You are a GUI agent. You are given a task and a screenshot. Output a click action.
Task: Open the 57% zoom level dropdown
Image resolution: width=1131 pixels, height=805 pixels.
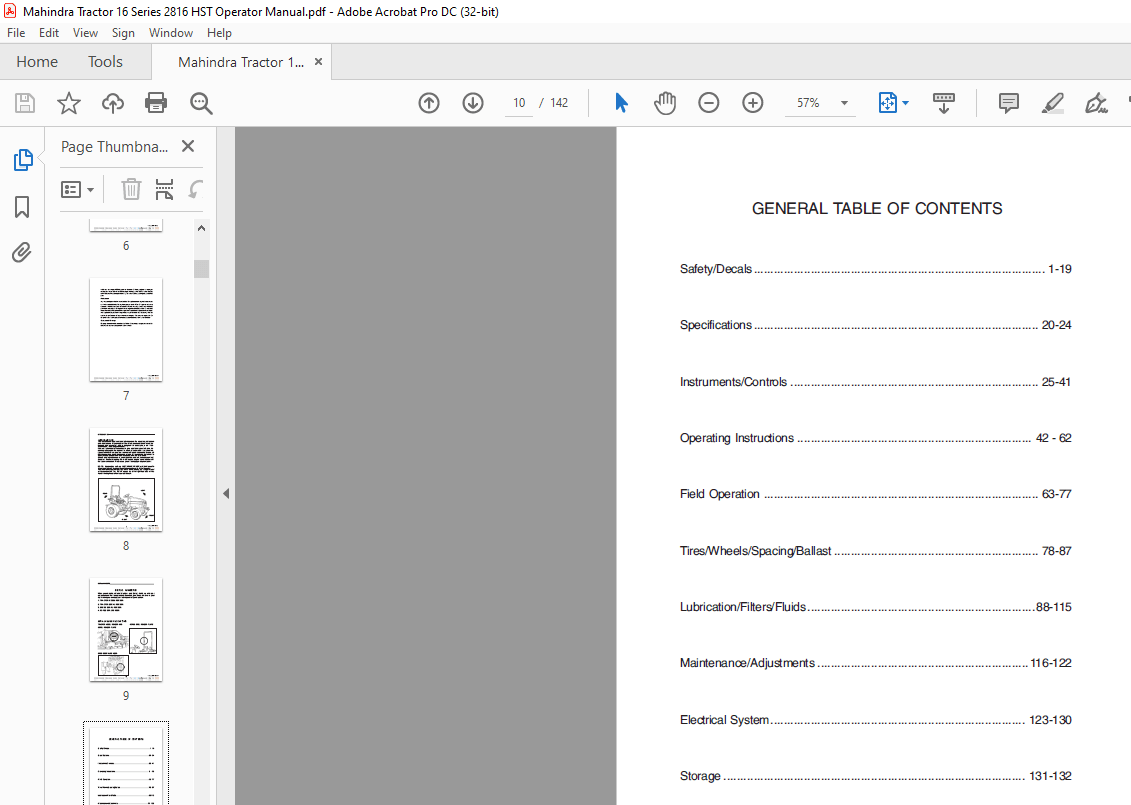[844, 103]
